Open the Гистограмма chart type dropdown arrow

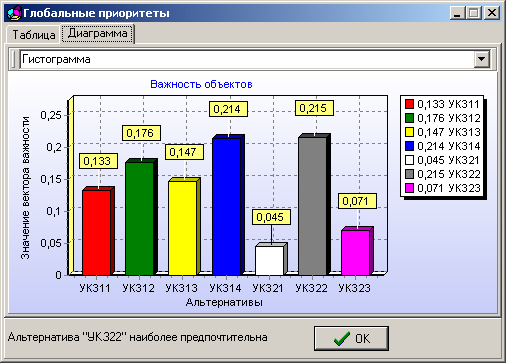tap(482, 59)
